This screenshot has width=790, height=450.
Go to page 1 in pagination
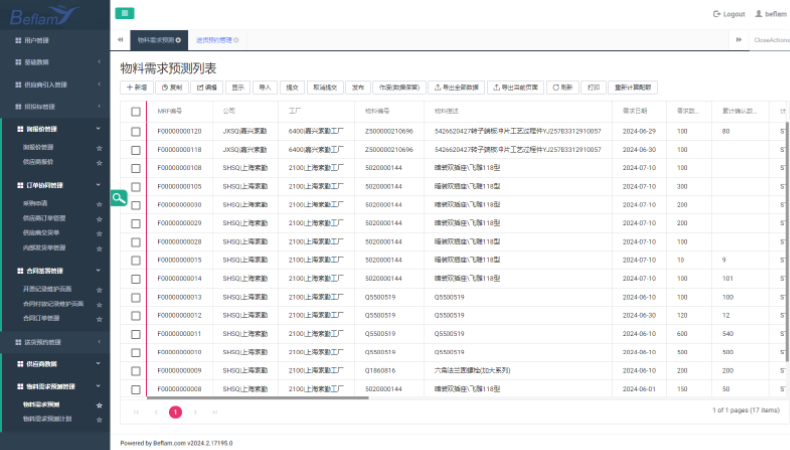[x=175, y=411]
